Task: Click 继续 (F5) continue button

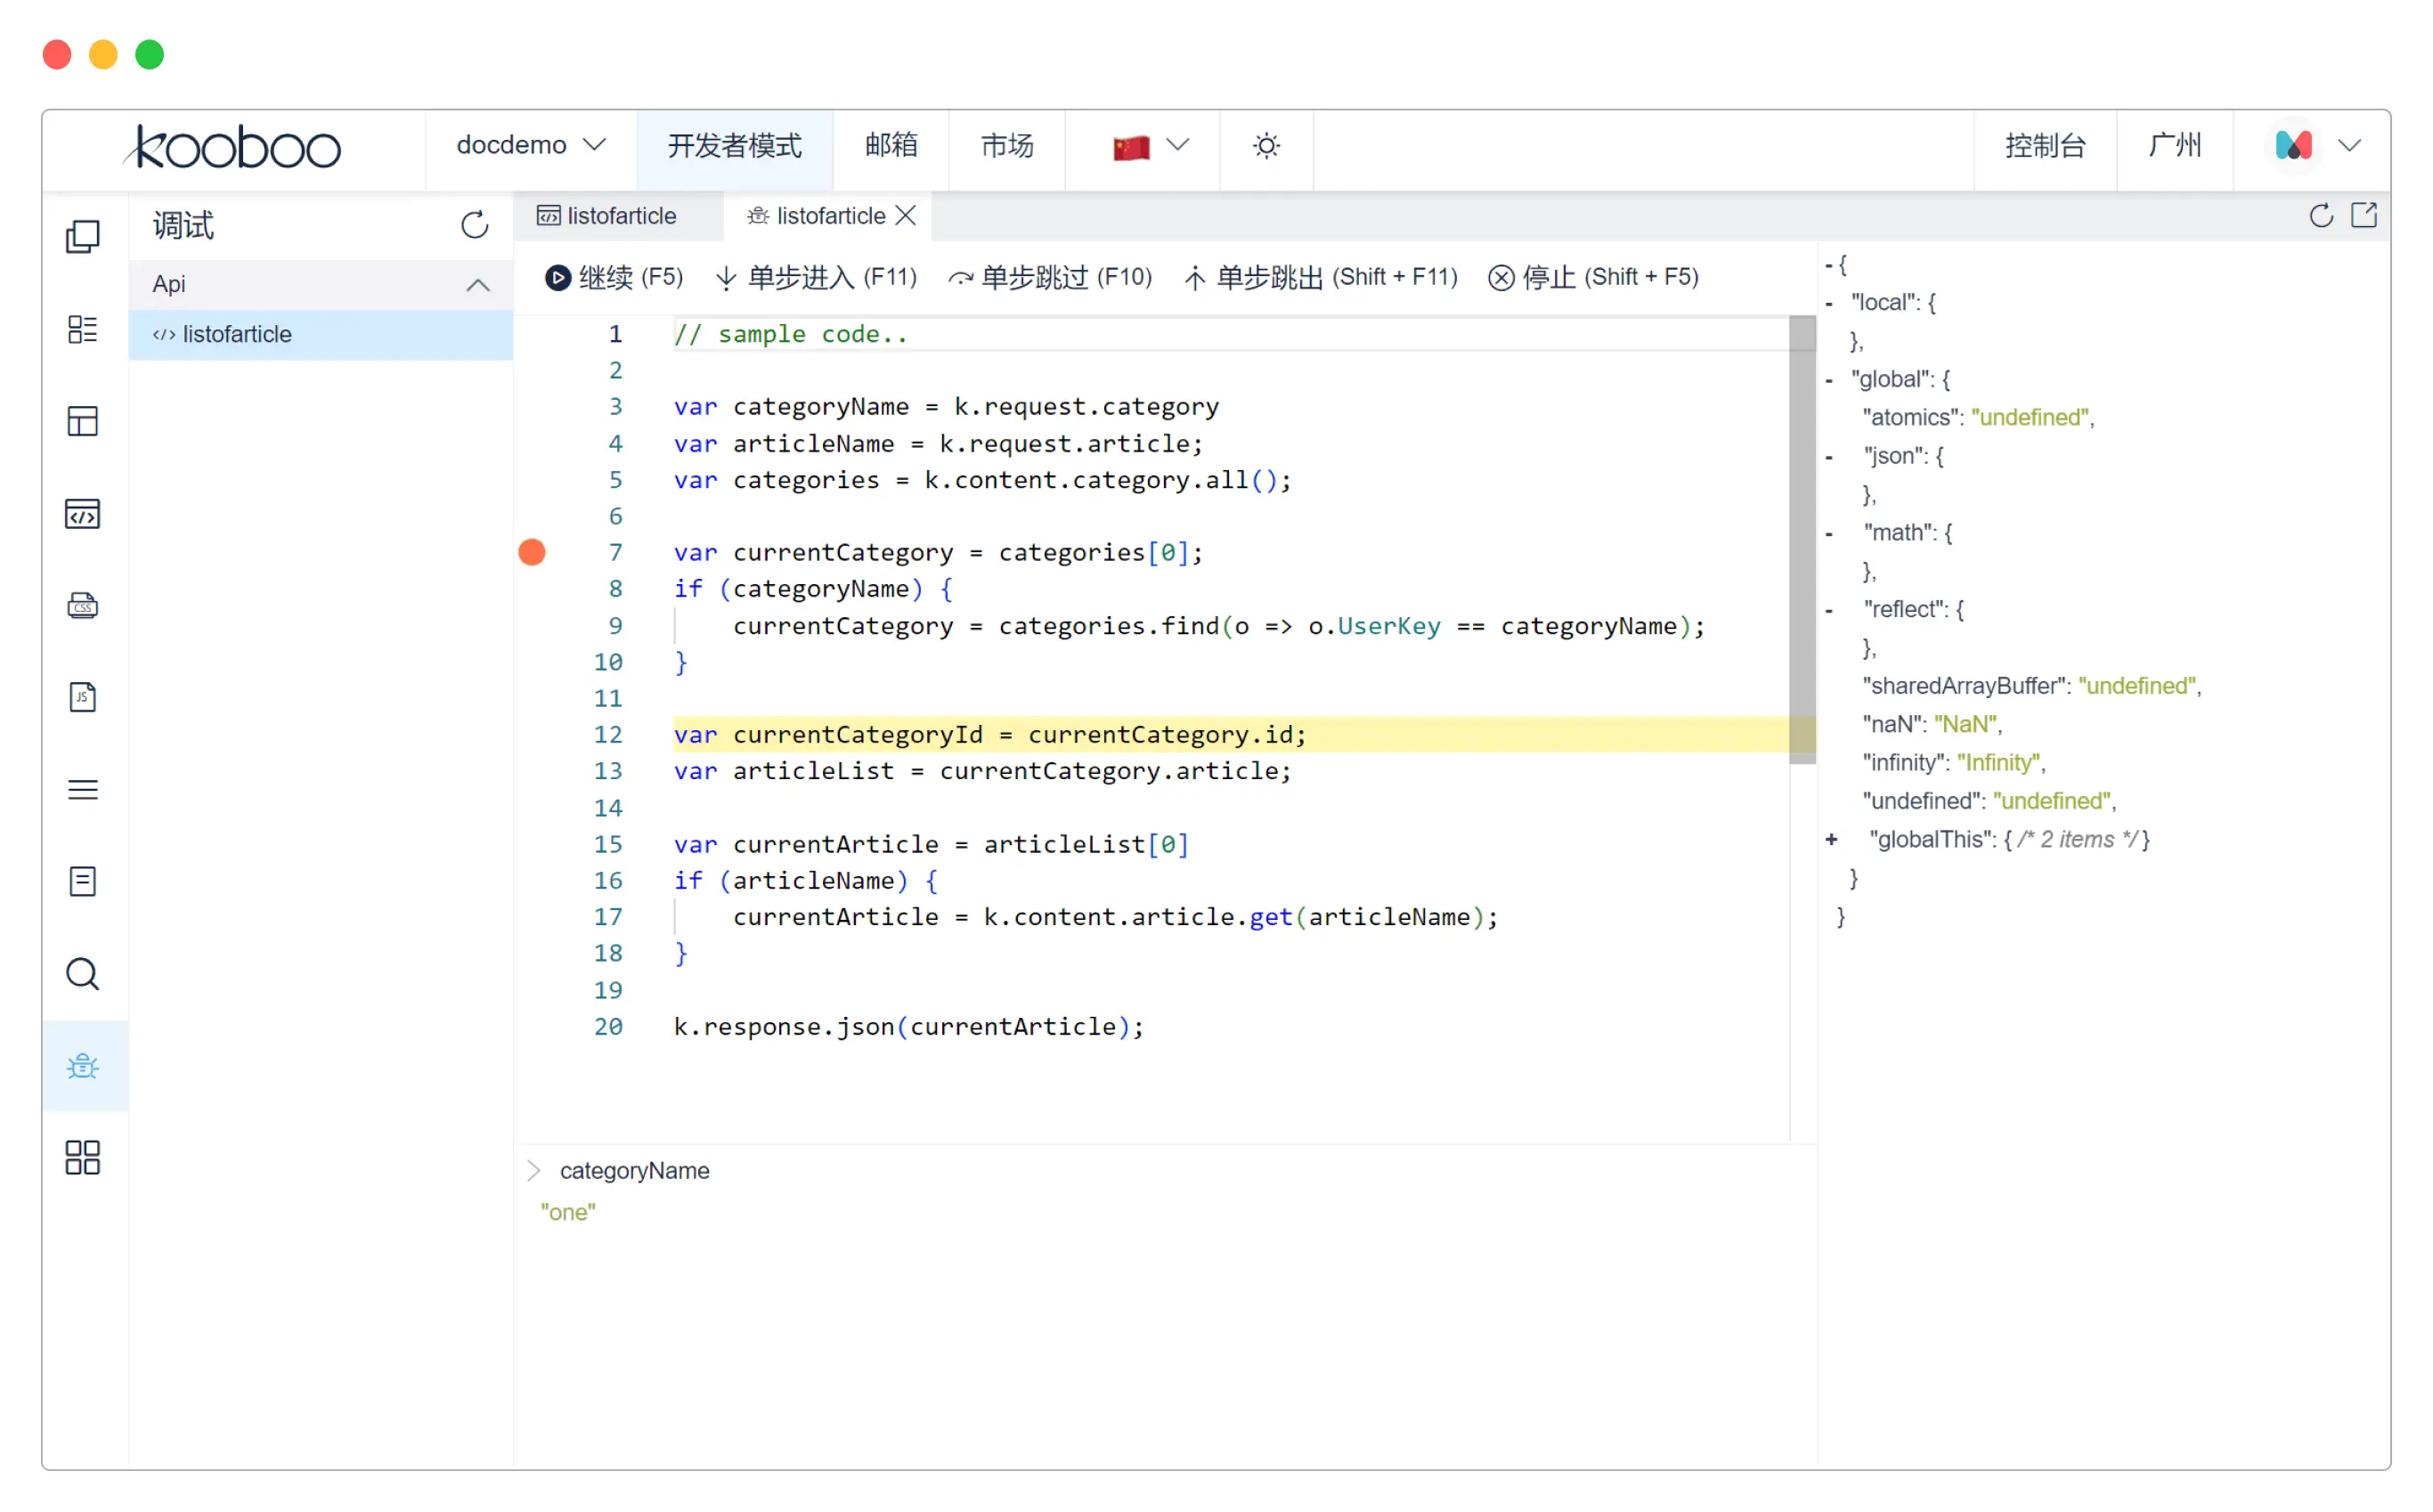Action: point(614,277)
